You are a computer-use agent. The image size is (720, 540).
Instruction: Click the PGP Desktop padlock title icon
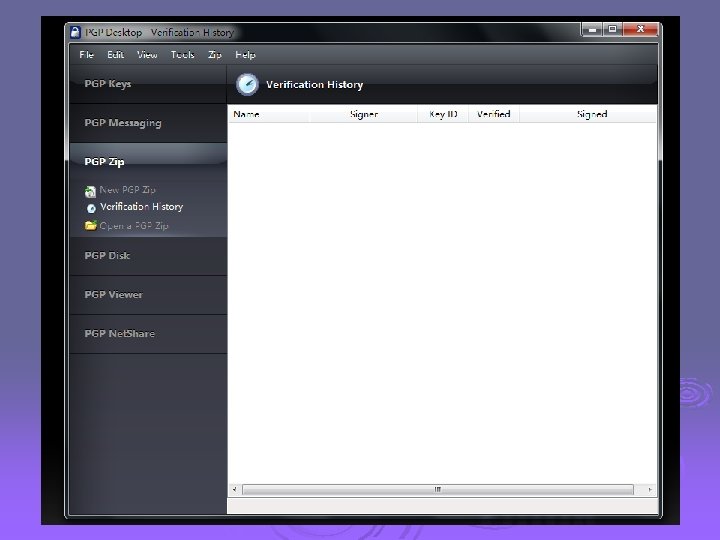pos(75,32)
